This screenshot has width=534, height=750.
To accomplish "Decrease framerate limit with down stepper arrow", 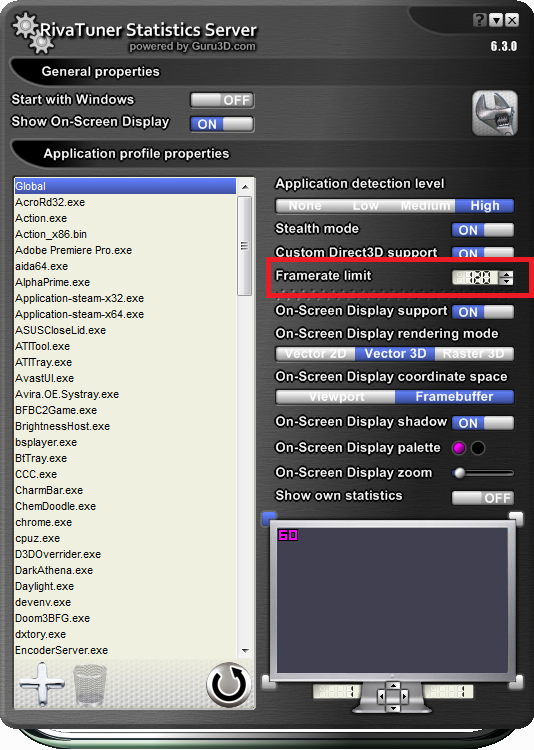I will pos(506,281).
